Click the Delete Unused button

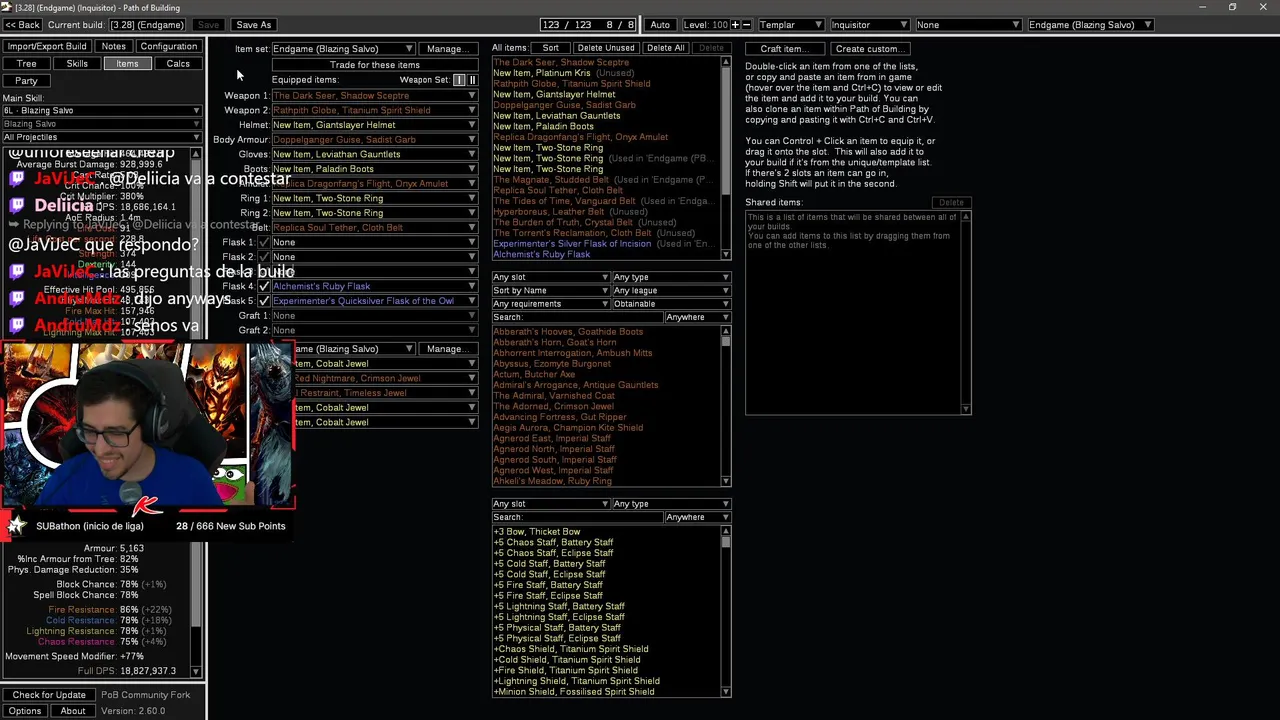605,48
